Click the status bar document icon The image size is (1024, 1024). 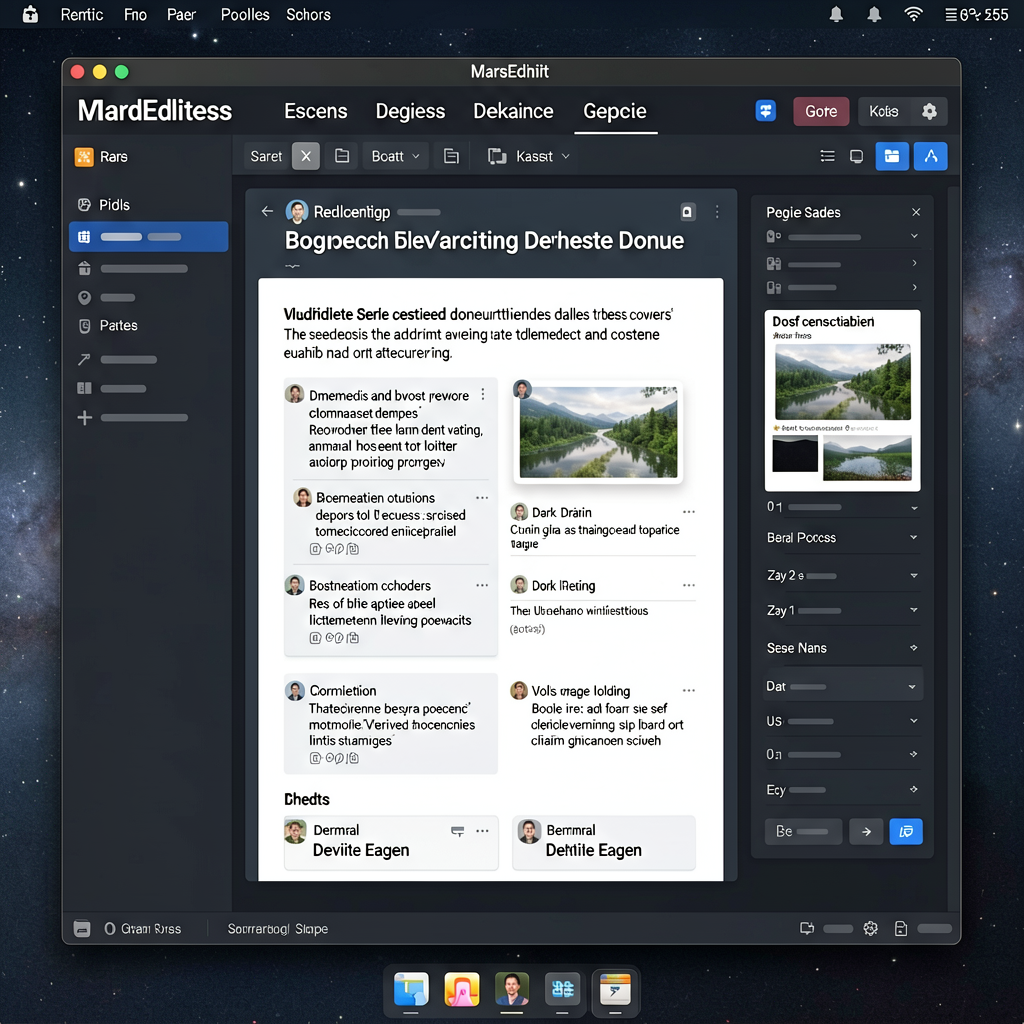point(901,929)
